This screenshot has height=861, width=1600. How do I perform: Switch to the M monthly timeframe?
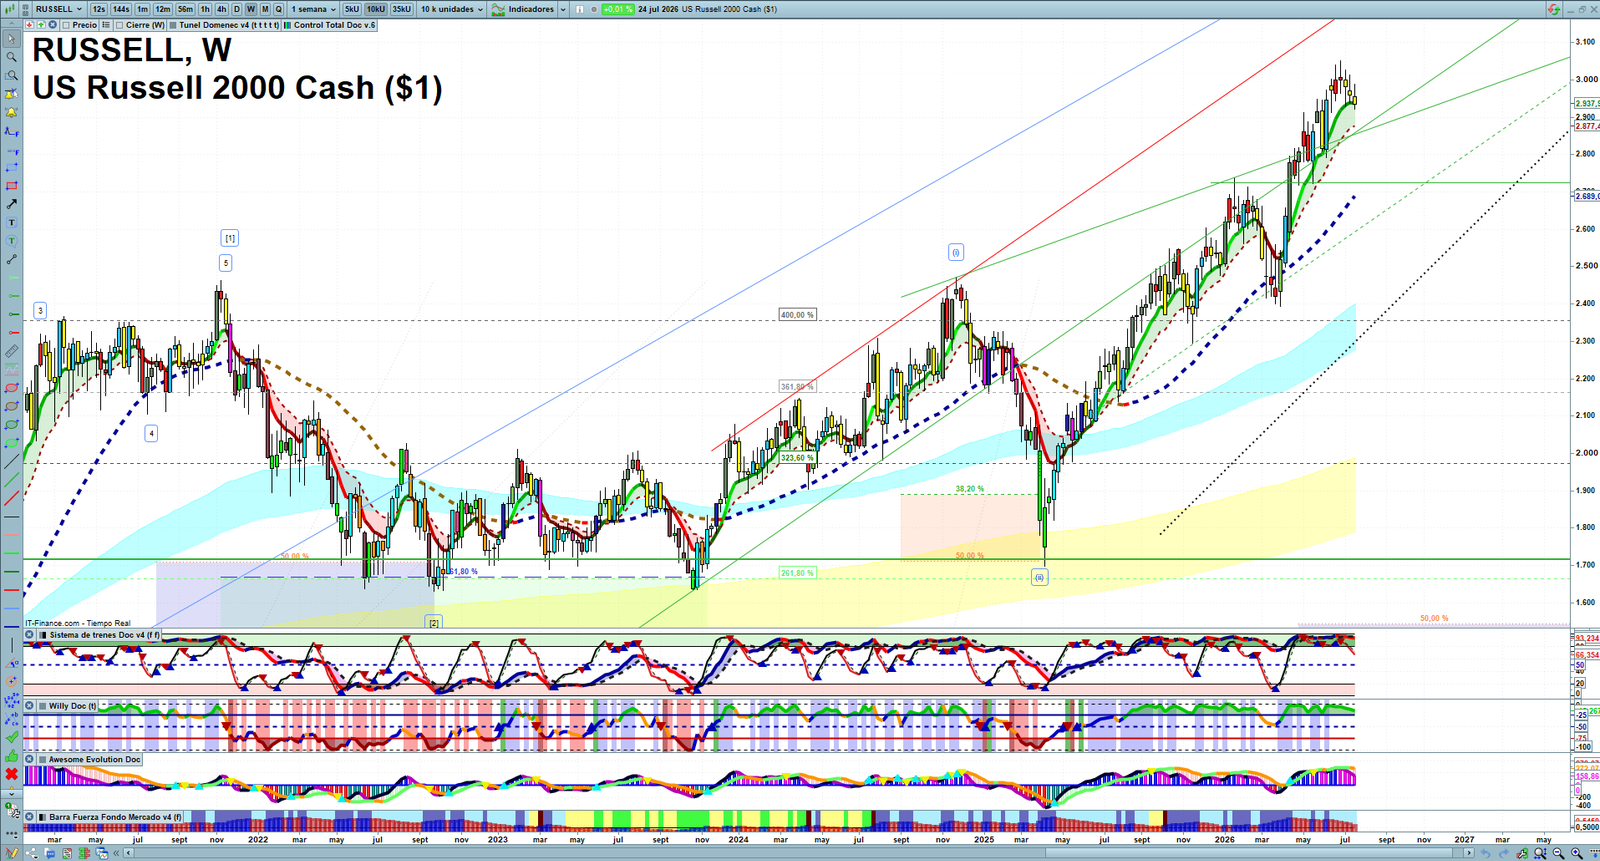[265, 9]
